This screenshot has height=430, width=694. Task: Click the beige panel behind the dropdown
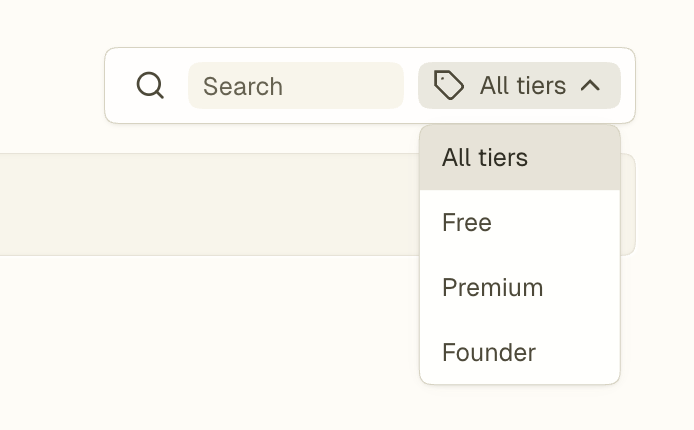200,204
